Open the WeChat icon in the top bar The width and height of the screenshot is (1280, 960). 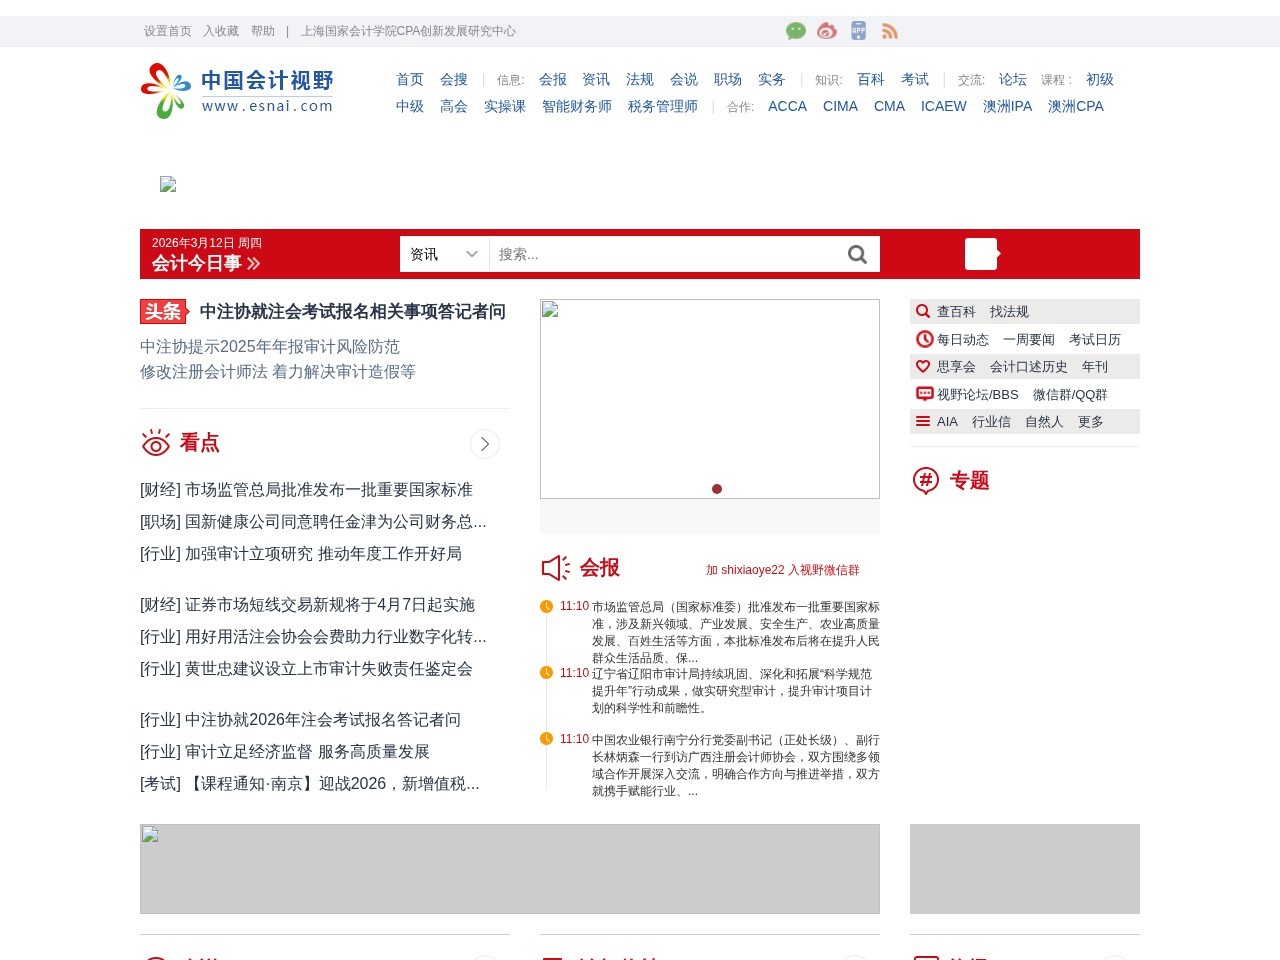(x=796, y=31)
